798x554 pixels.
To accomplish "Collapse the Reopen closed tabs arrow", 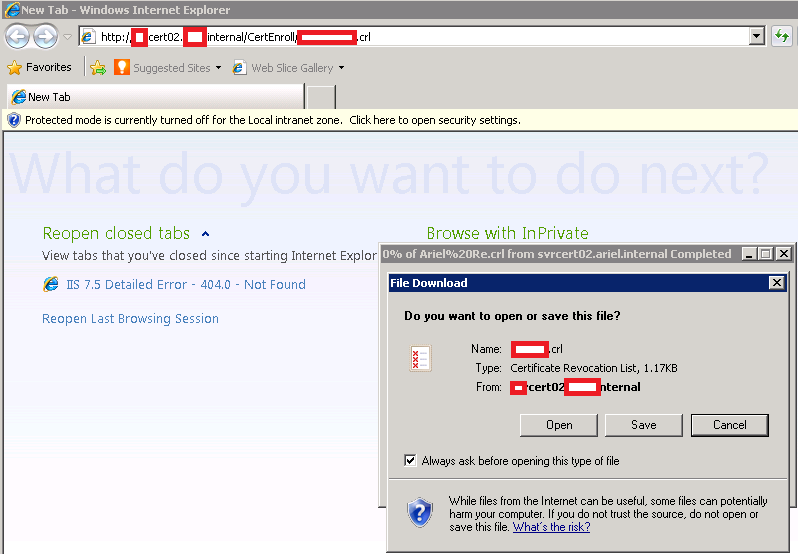I will point(206,234).
